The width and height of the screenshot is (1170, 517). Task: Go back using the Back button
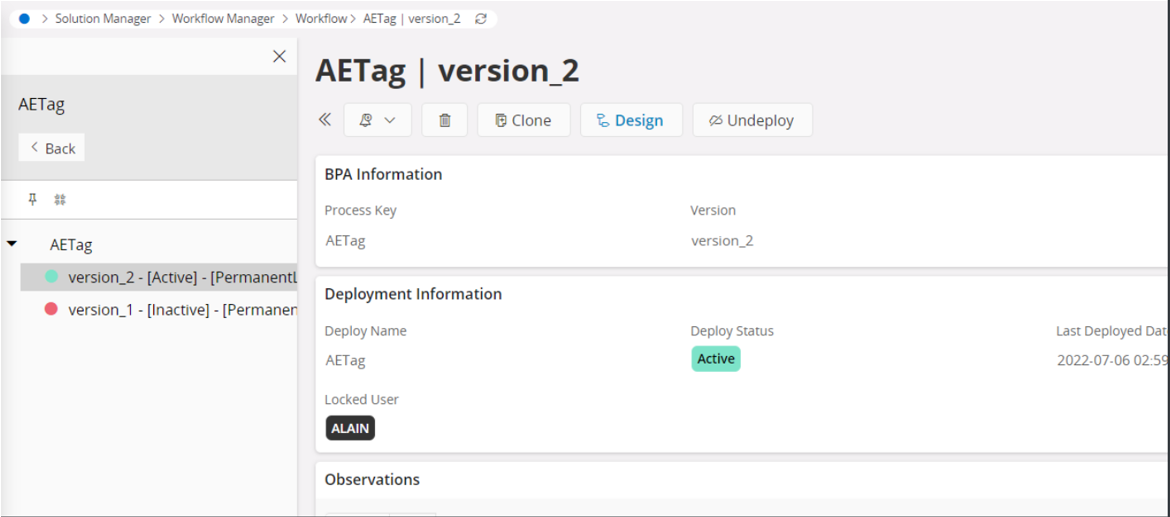(52, 148)
